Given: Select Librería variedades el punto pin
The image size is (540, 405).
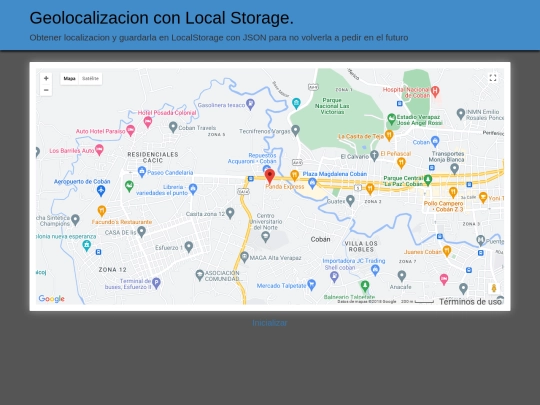Looking at the screenshot, I should click(x=193, y=189).
